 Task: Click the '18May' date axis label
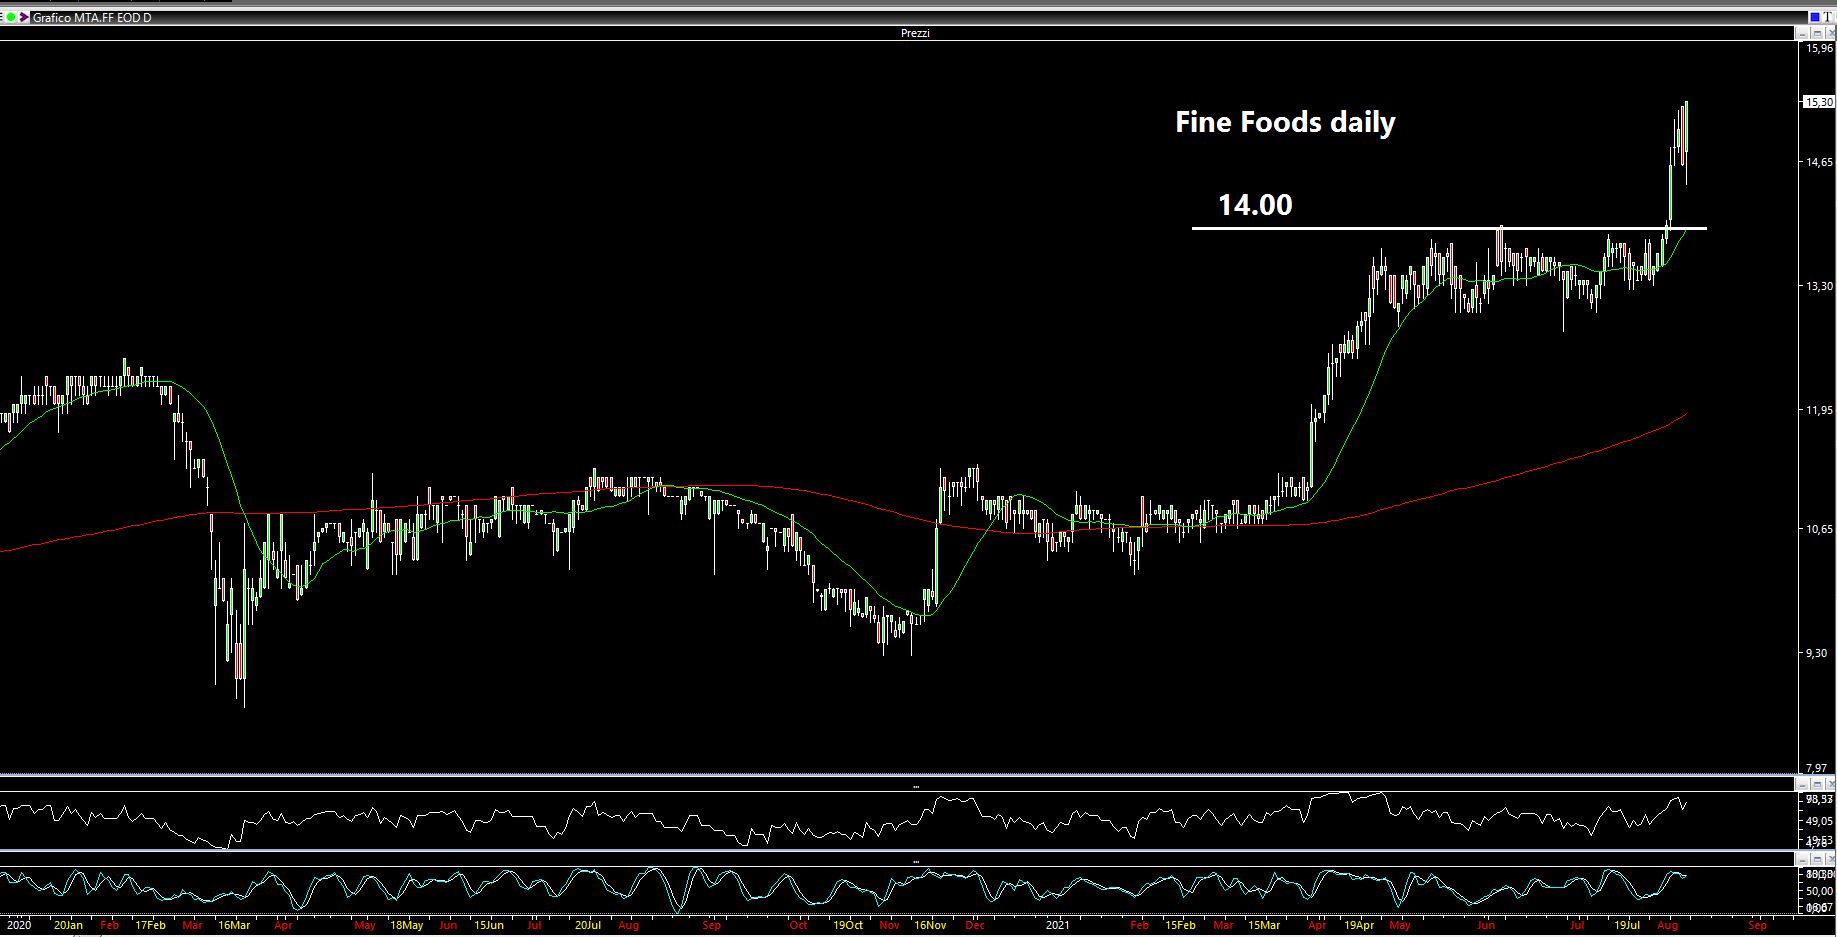pyautogui.click(x=406, y=925)
